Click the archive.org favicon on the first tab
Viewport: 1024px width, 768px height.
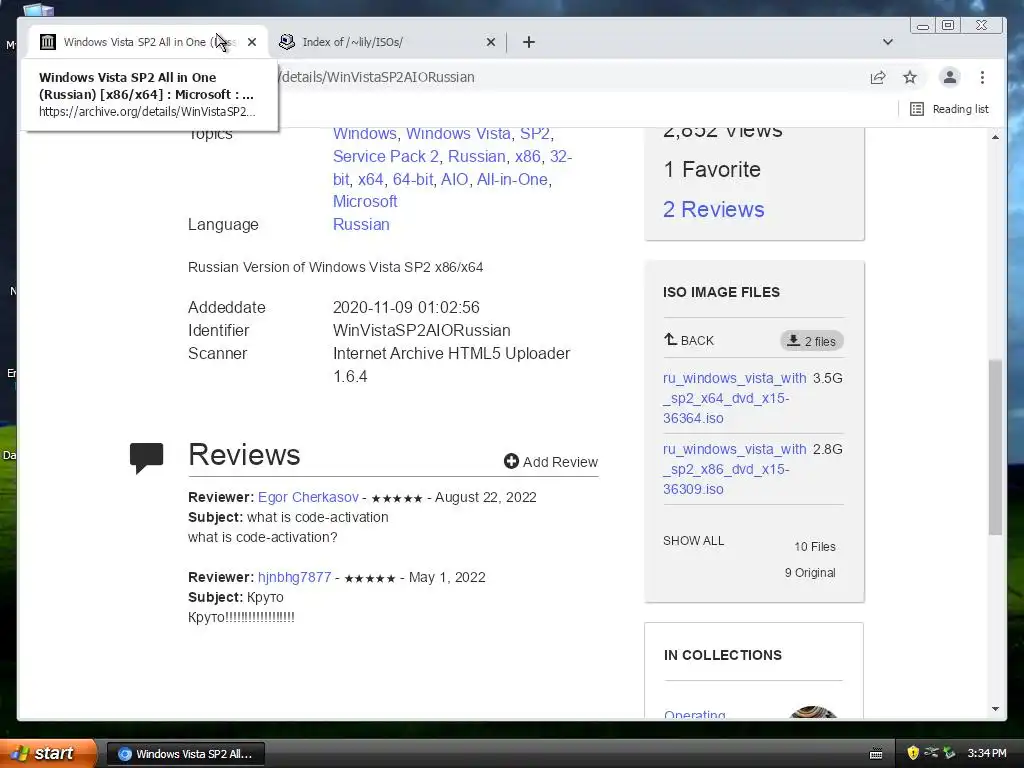48,42
